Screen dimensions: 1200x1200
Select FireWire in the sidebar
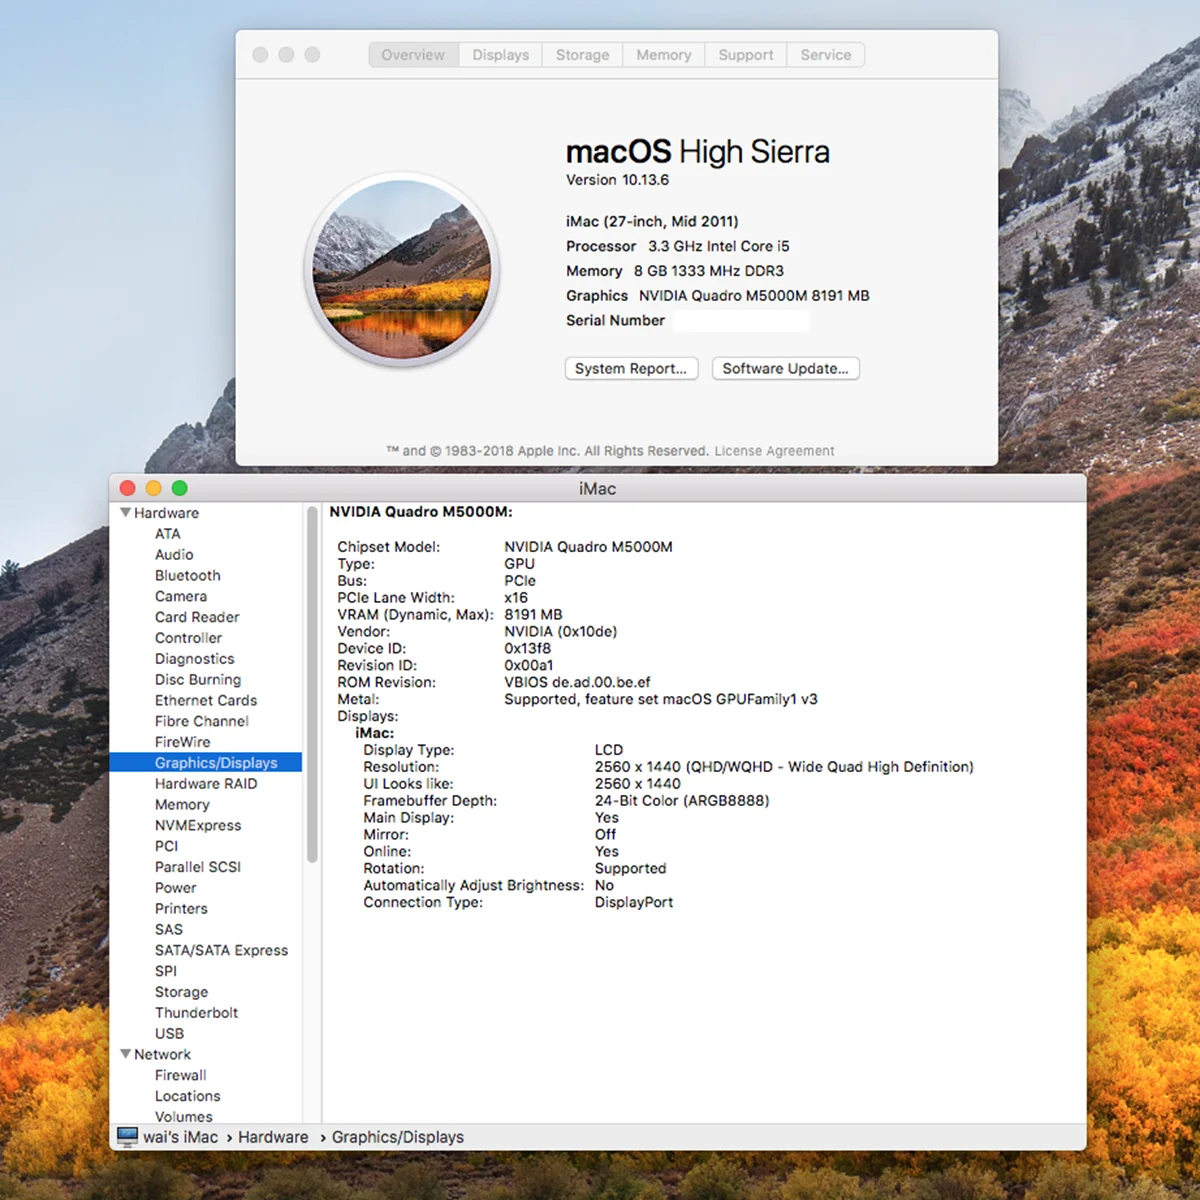[183, 742]
